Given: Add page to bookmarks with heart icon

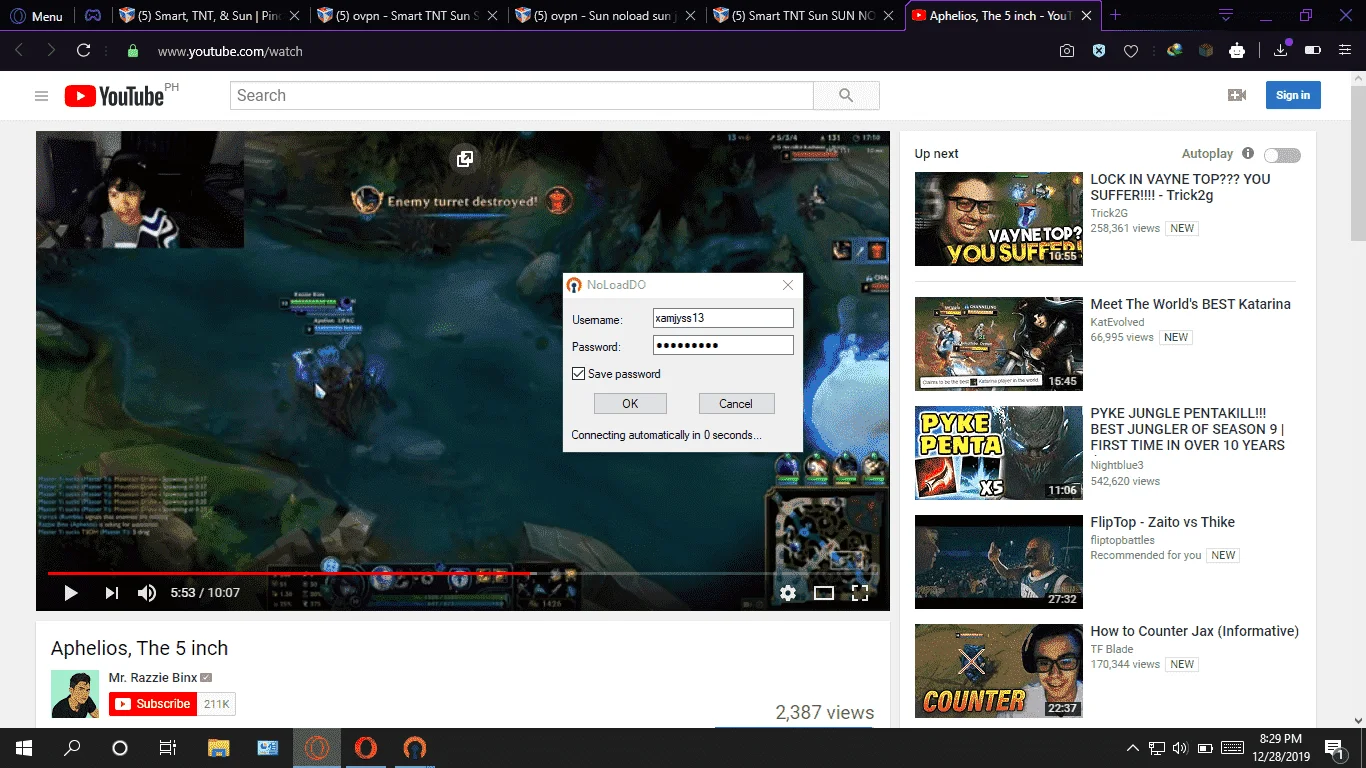Looking at the screenshot, I should tap(1131, 51).
